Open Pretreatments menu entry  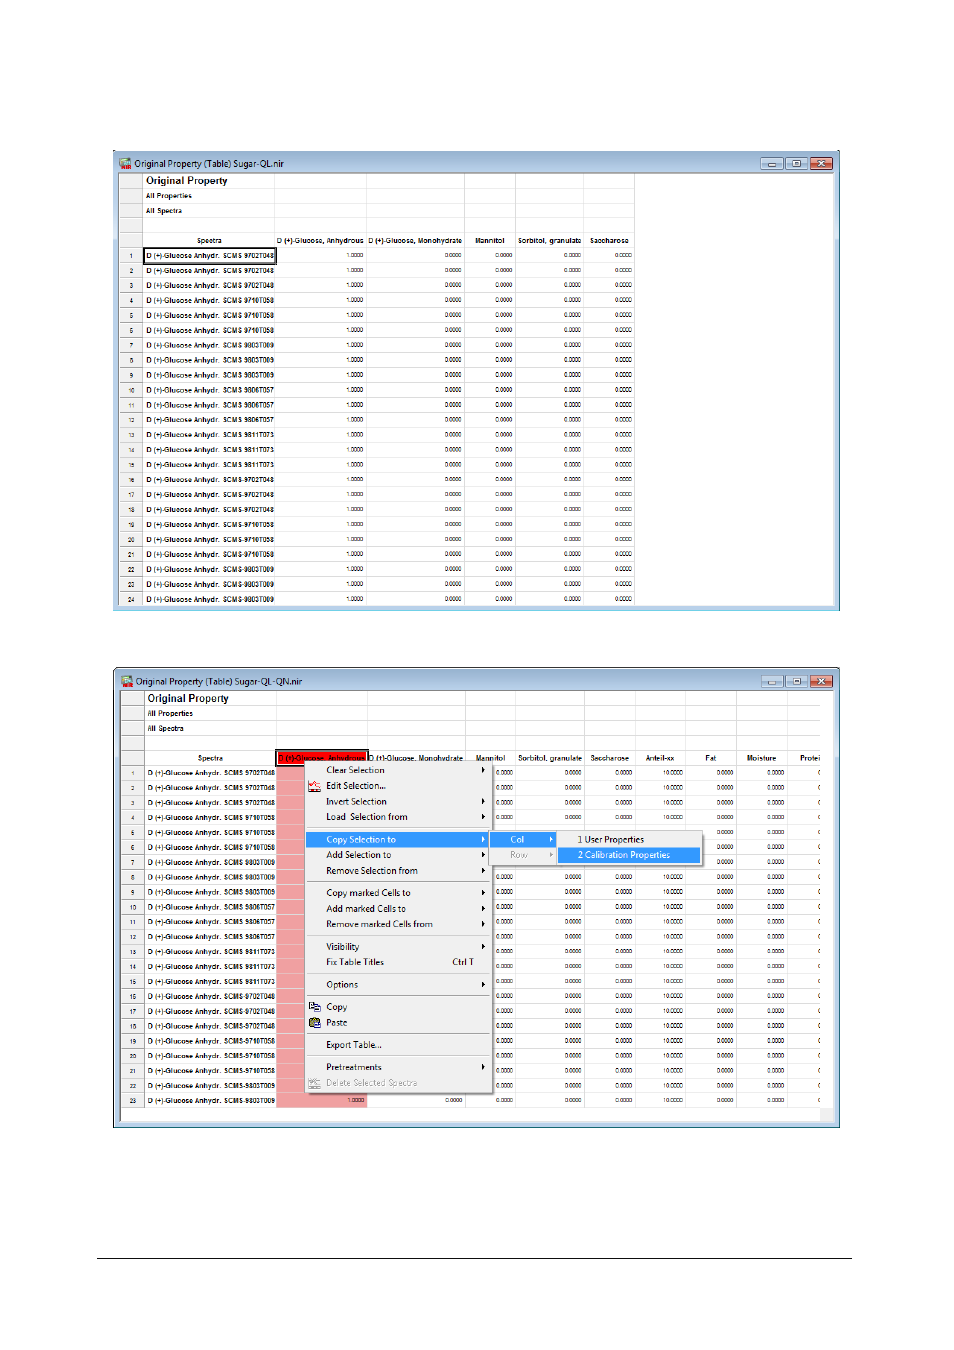399,1067
